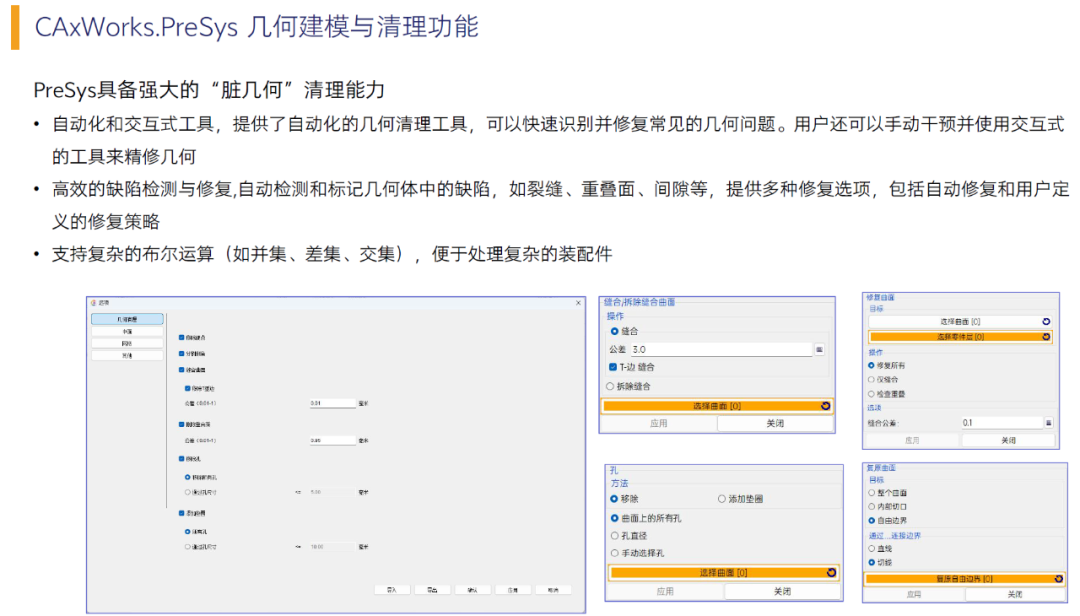Viewport: 1080px width, 616px height.
Task: Select the 内部切口 target radio
Action: (x=872, y=507)
